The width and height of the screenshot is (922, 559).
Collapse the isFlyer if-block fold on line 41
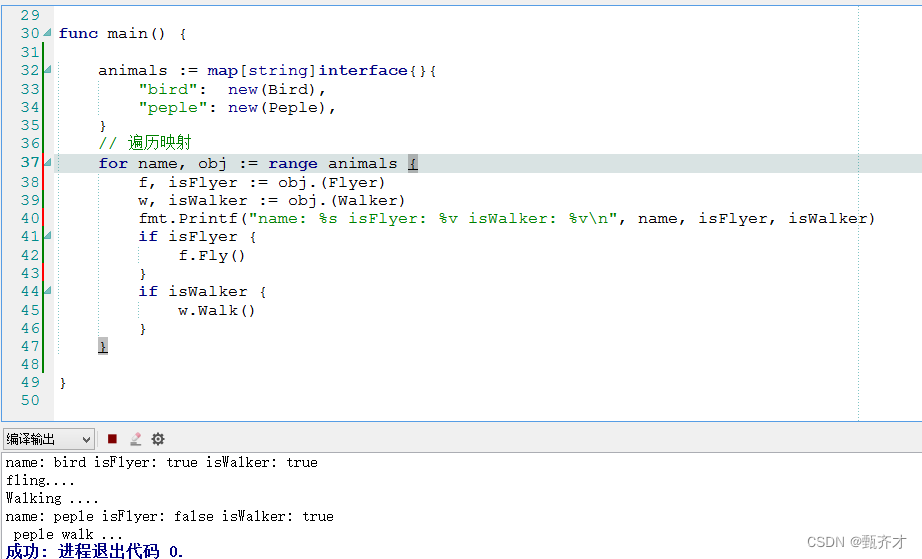pyautogui.click(x=48, y=236)
